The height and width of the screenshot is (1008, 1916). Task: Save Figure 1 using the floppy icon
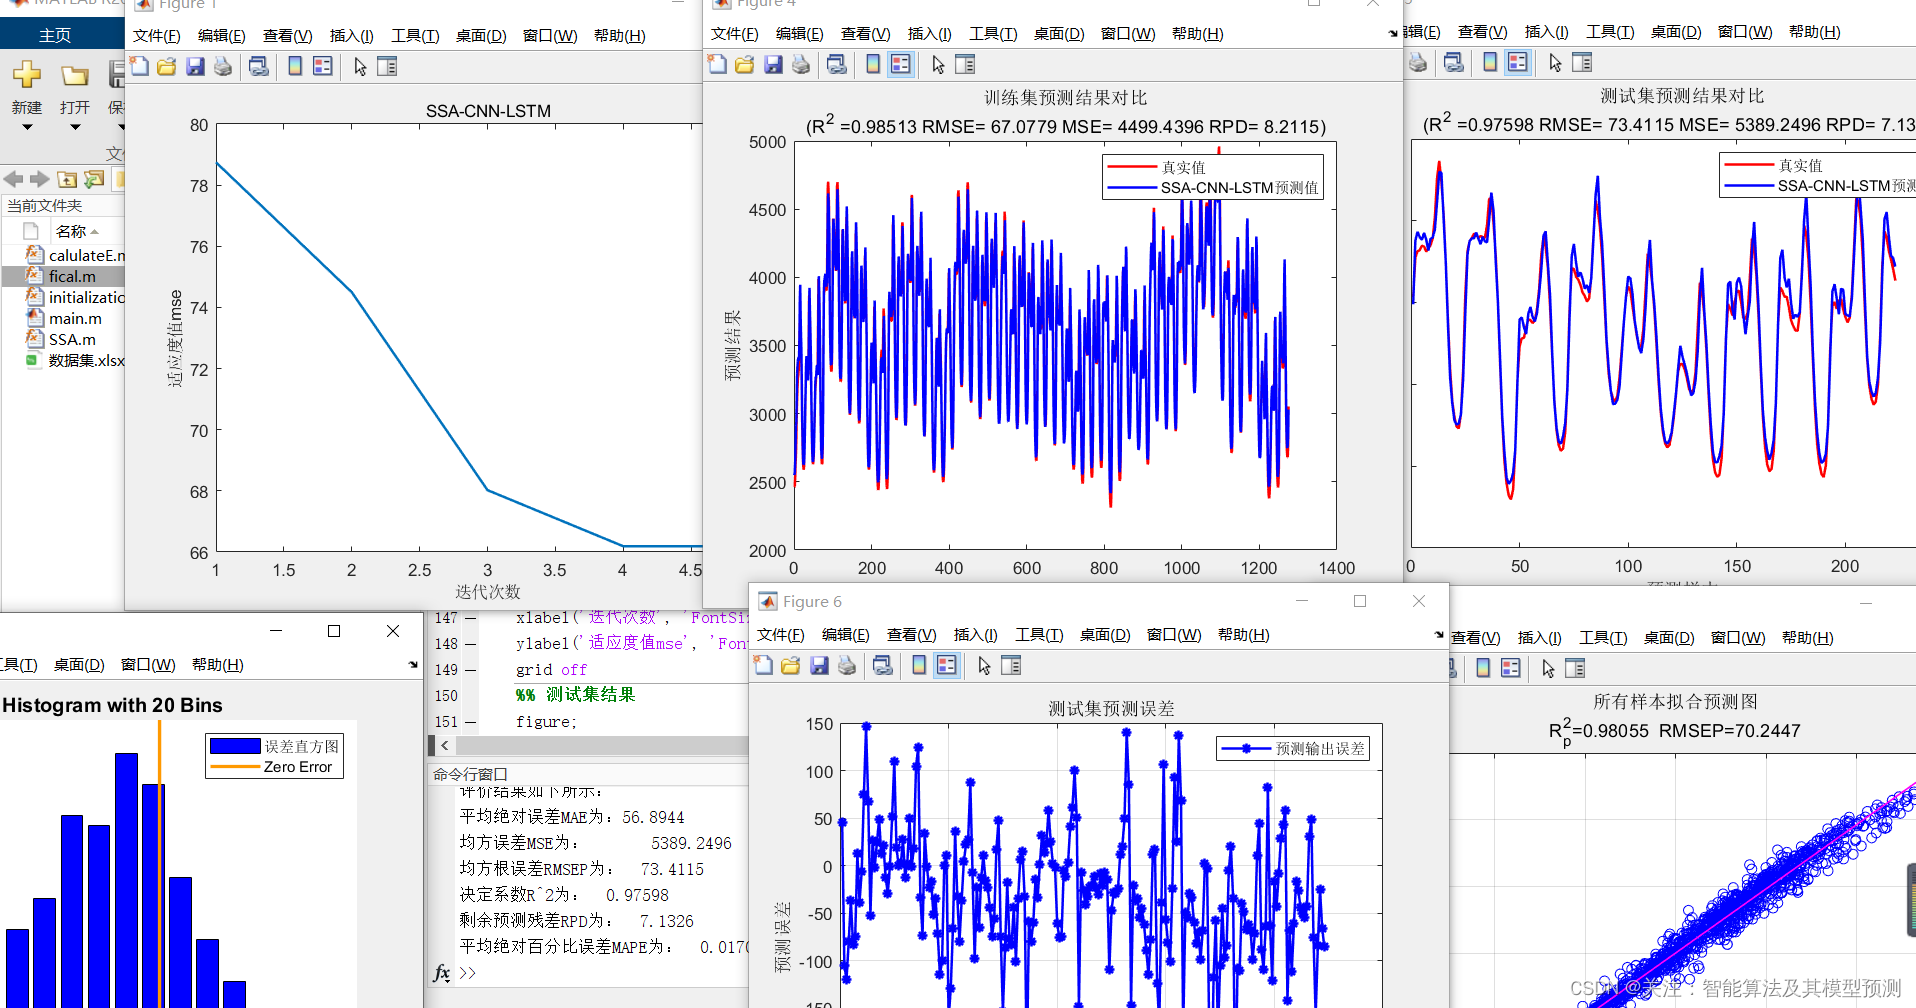coord(195,66)
